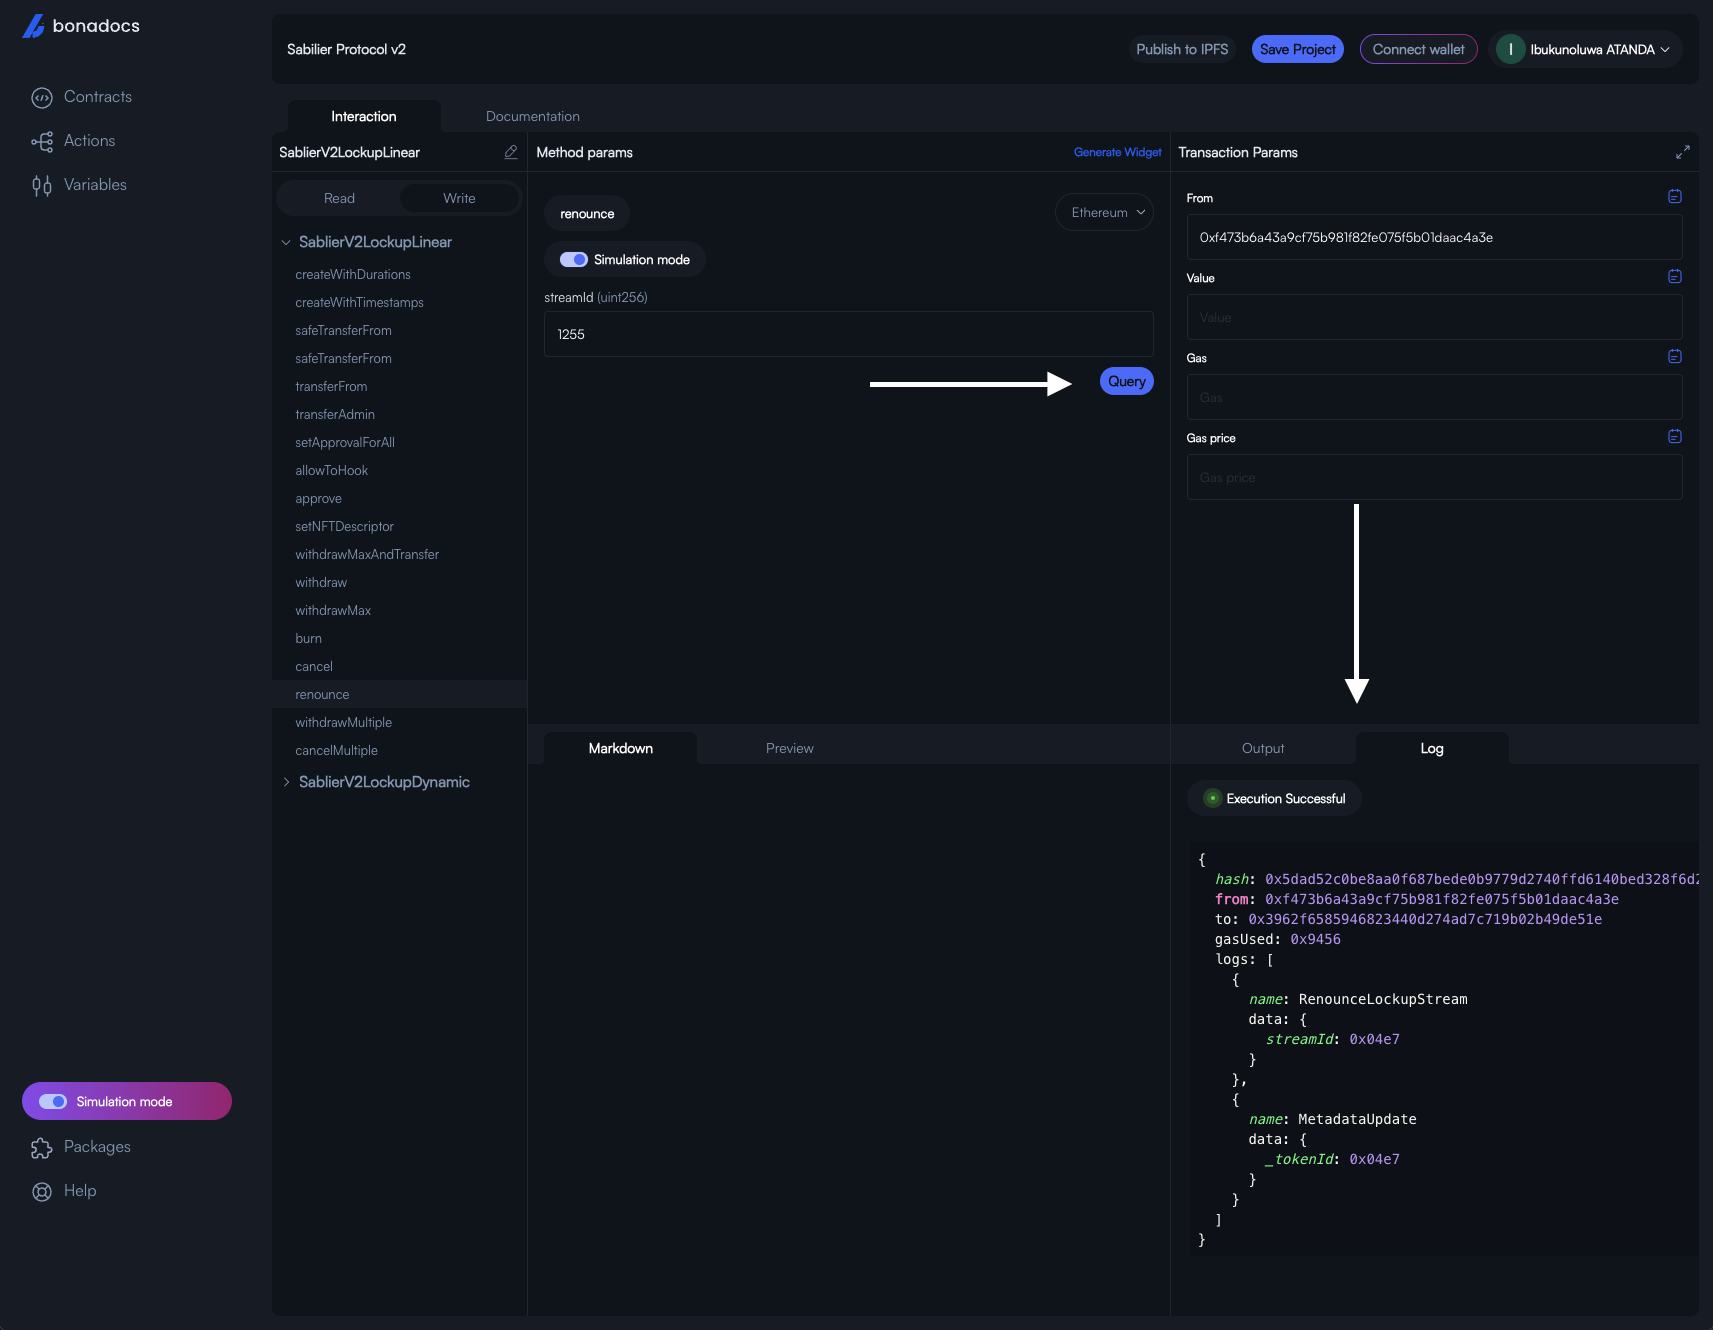This screenshot has width=1713, height=1330.
Task: Click Sabilier Protocol v2 project title
Action: pyautogui.click(x=346, y=49)
